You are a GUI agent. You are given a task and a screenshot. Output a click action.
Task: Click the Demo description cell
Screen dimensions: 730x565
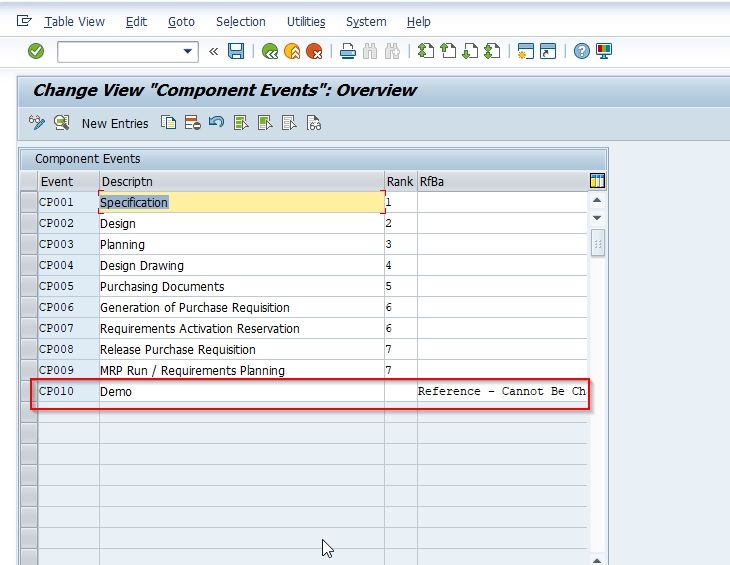(242, 391)
